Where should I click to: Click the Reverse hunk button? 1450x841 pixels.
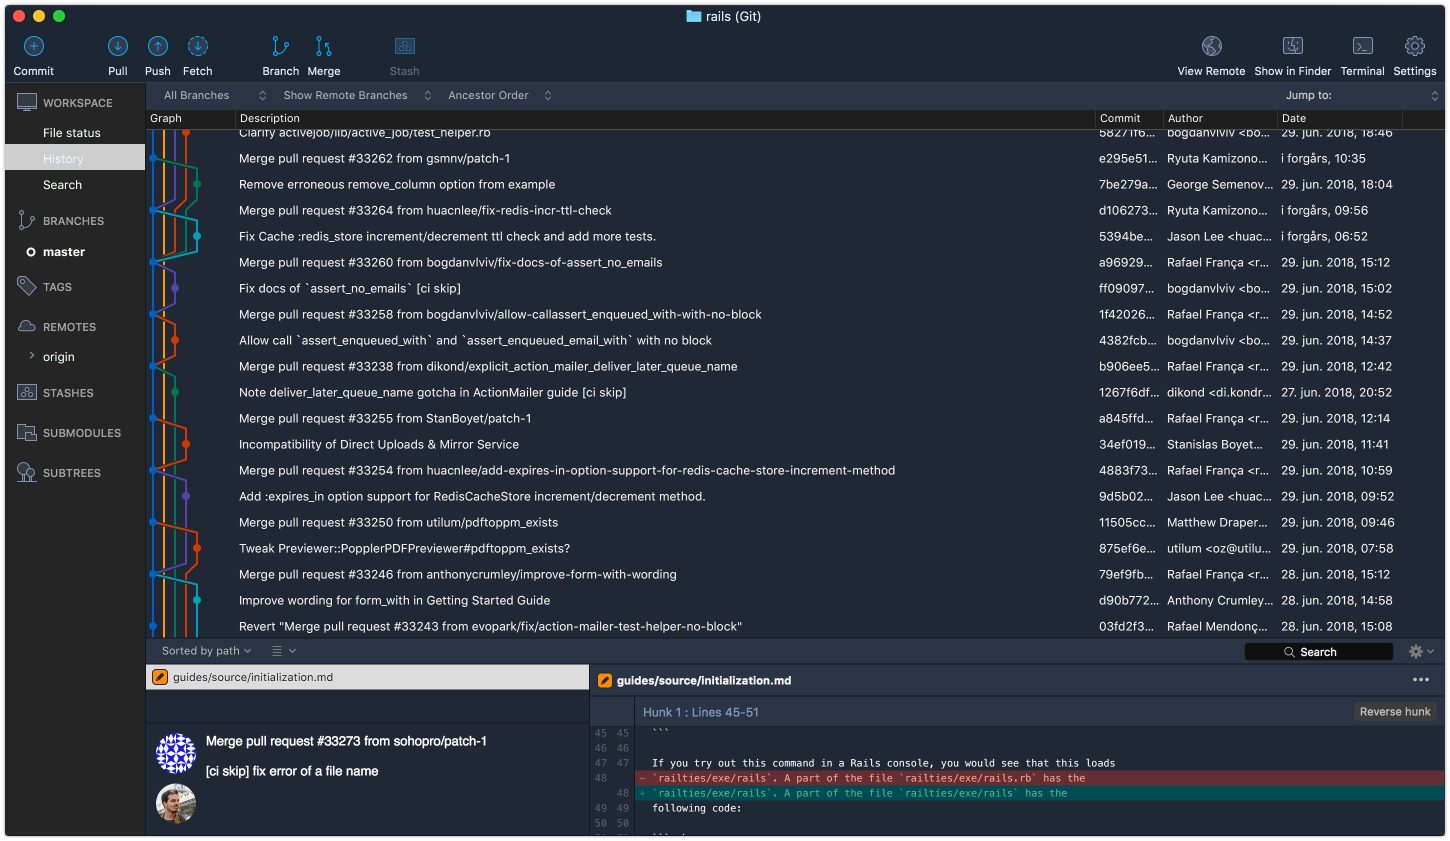[x=1395, y=712]
